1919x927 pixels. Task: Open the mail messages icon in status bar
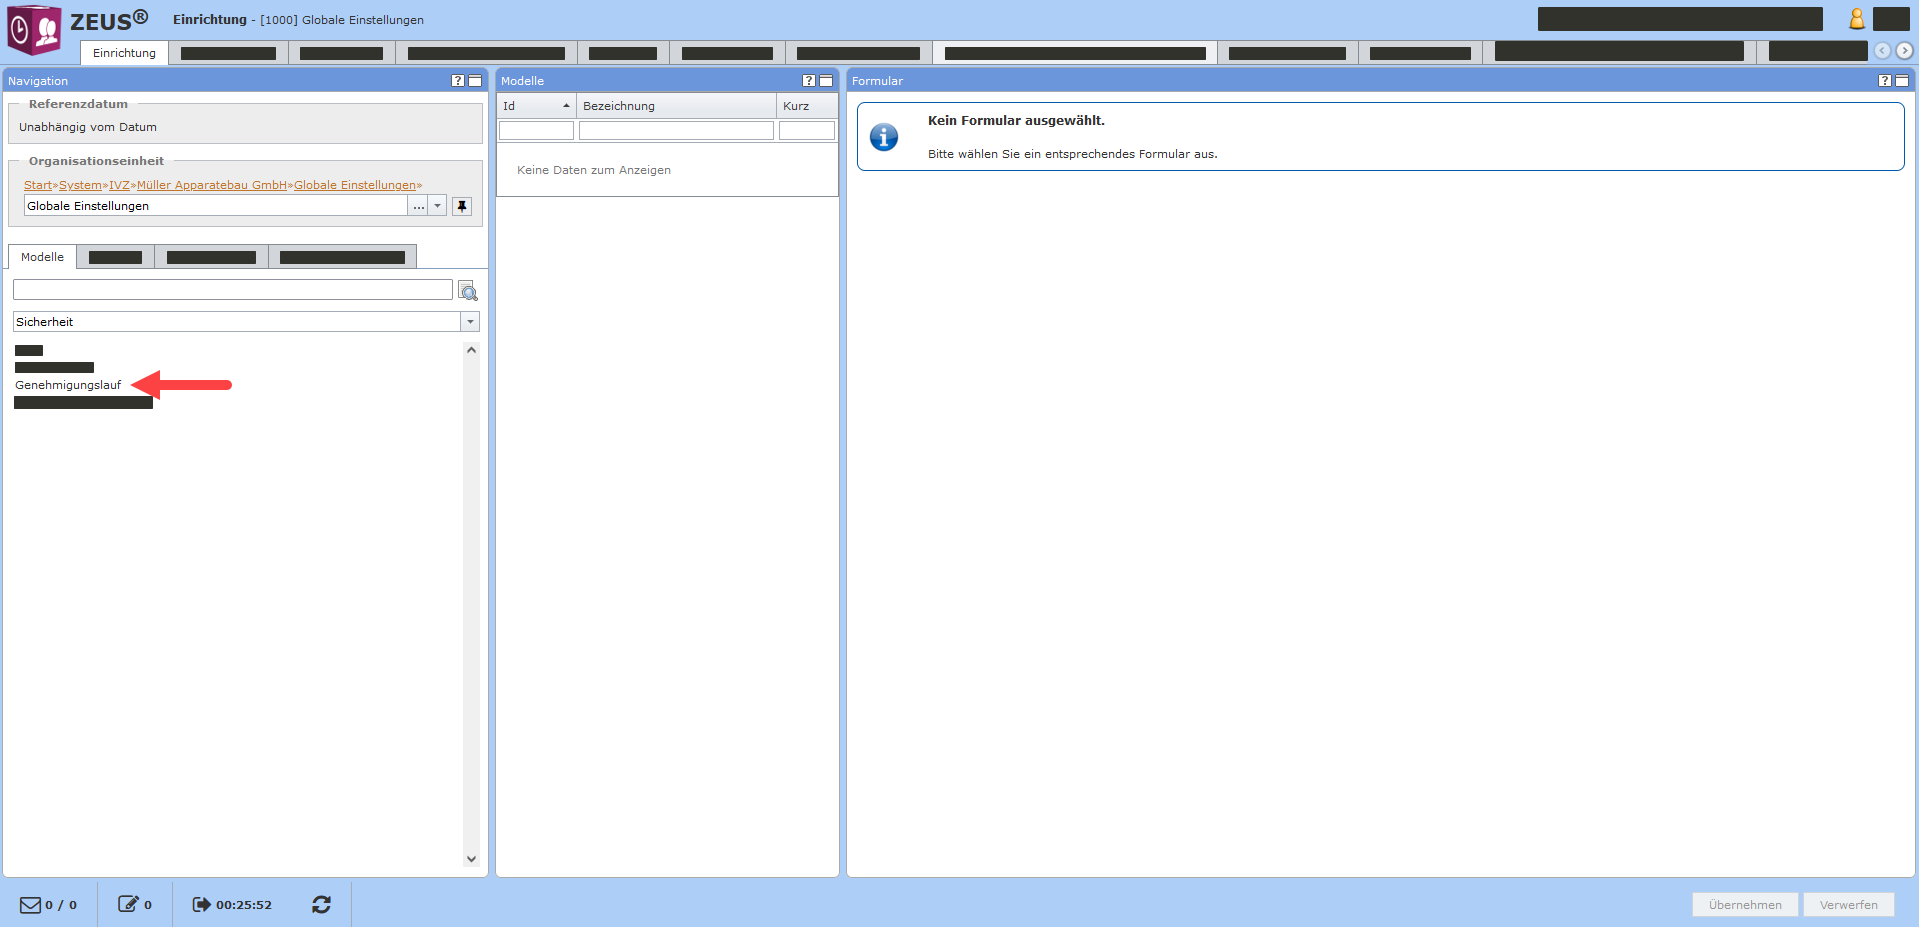(30, 905)
